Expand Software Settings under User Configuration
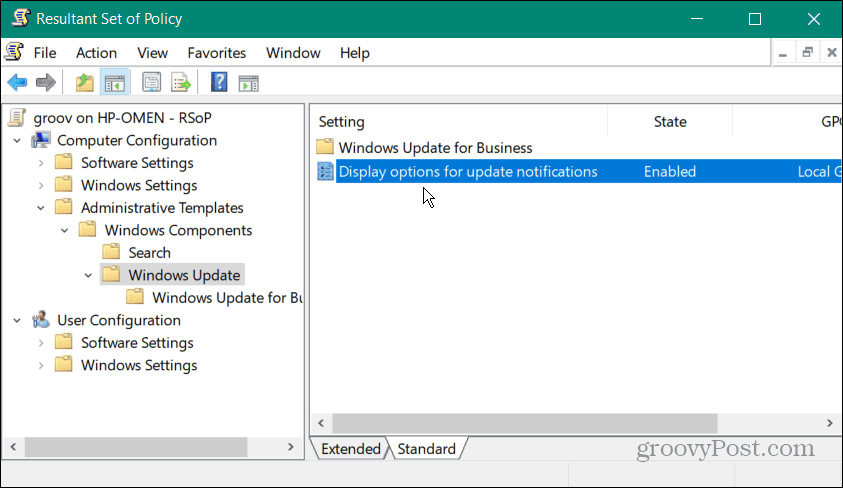This screenshot has width=843, height=488. pyautogui.click(x=41, y=343)
